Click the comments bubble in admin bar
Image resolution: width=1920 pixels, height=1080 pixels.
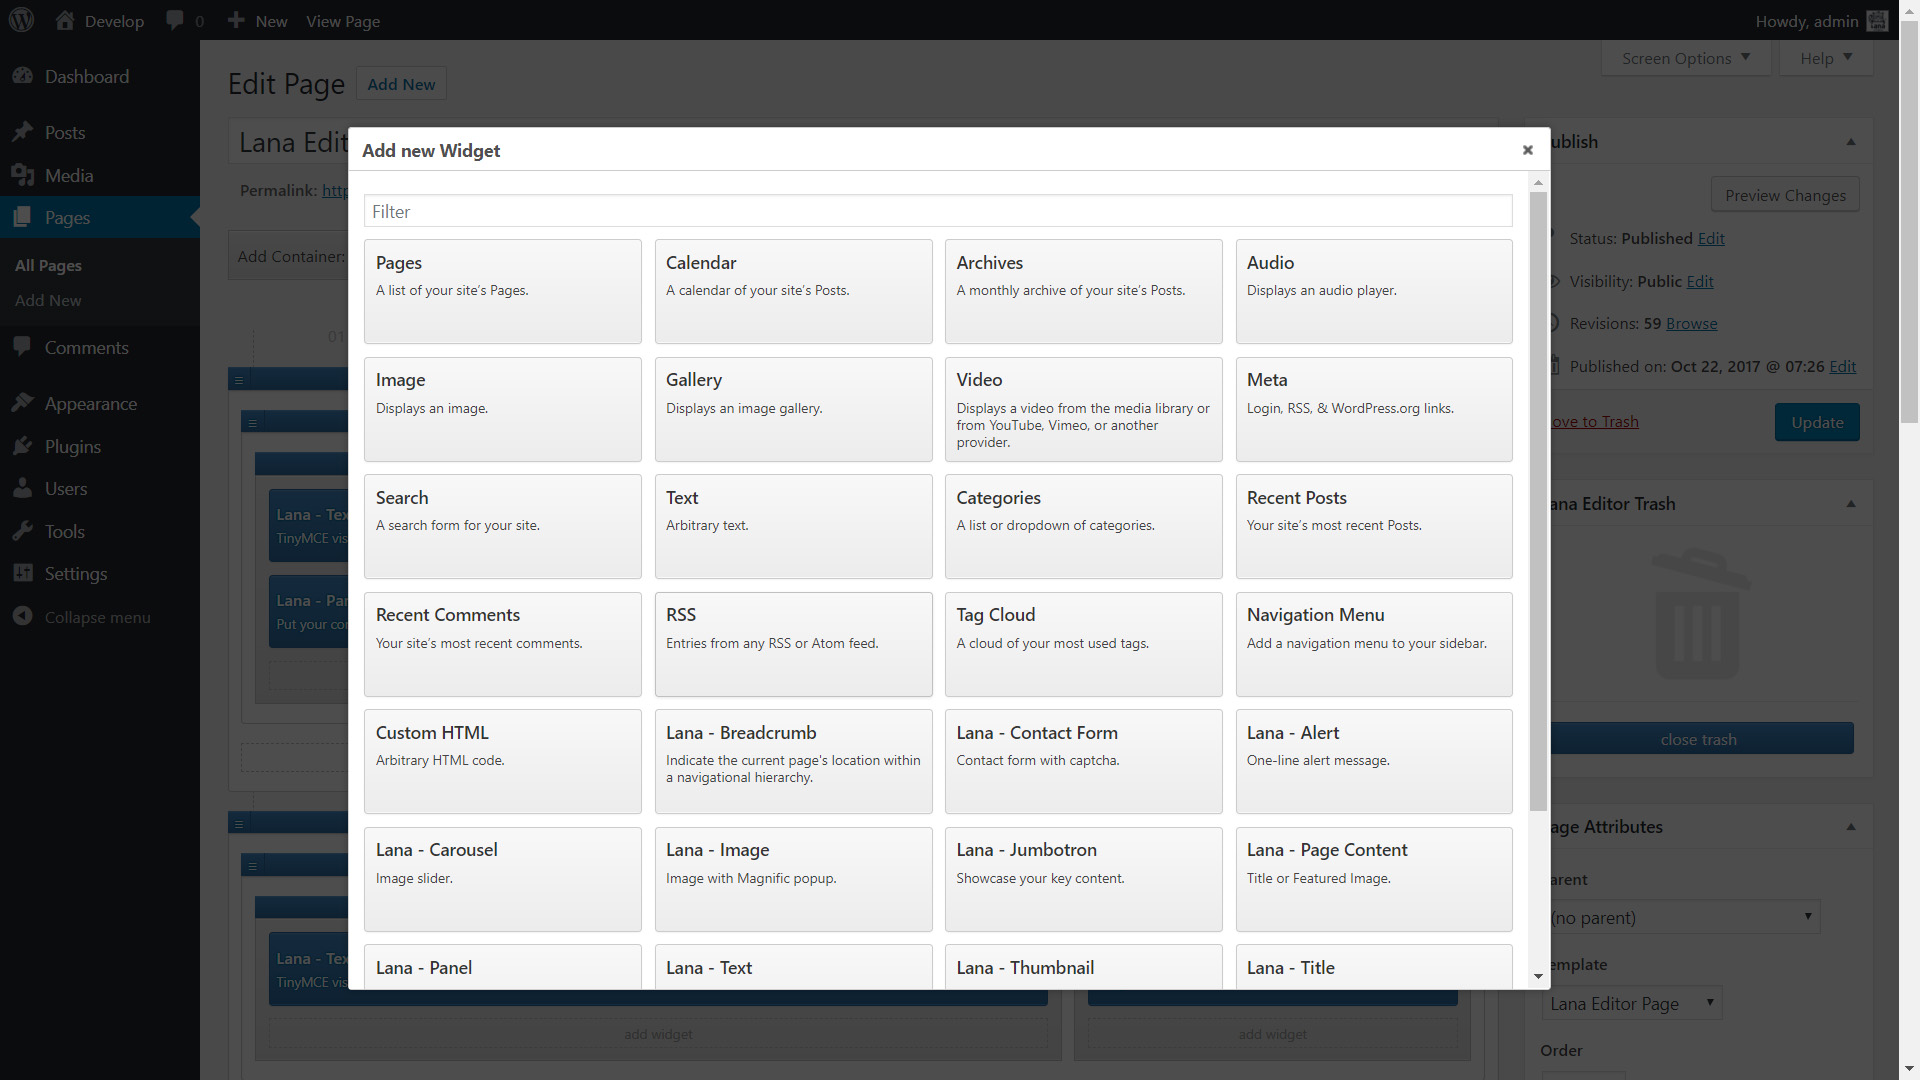pos(176,20)
